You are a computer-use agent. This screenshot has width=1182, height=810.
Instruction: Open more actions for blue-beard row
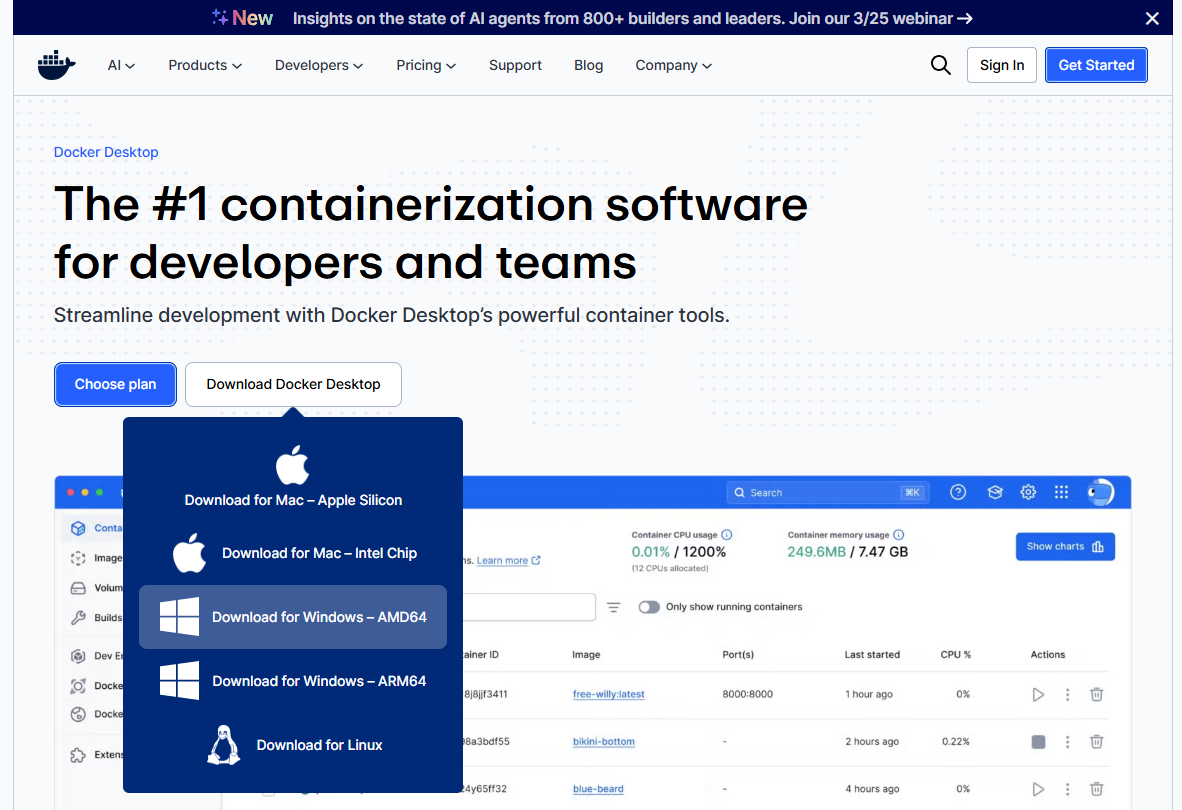pos(1067,789)
